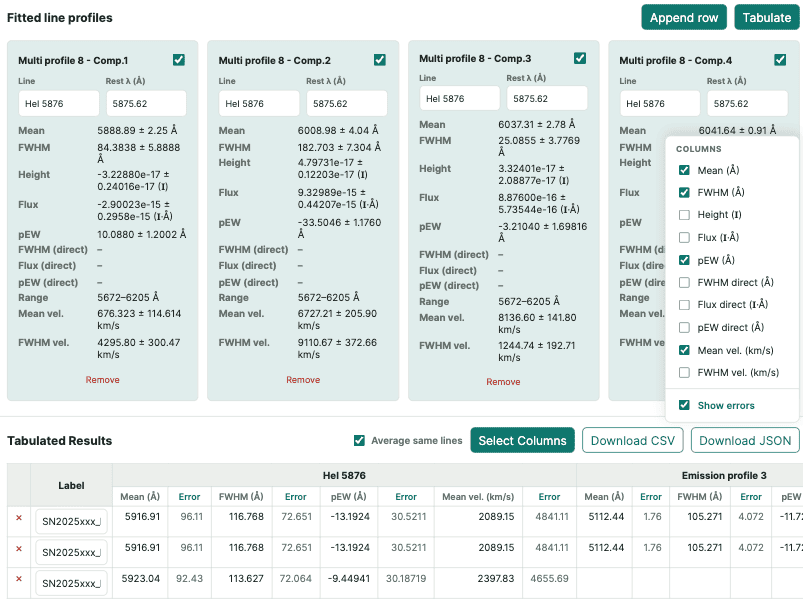Edit Line field in Comp.4 card
The image size is (803, 604).
click(x=660, y=103)
